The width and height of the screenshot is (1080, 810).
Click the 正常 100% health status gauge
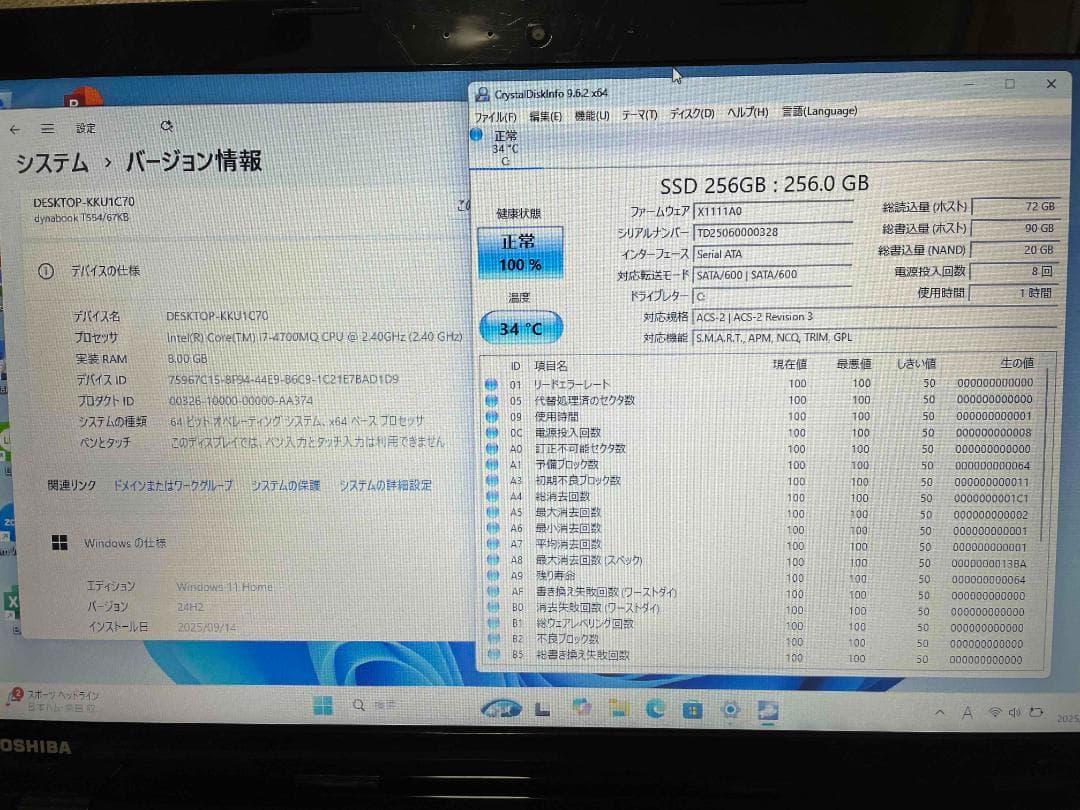(x=520, y=251)
